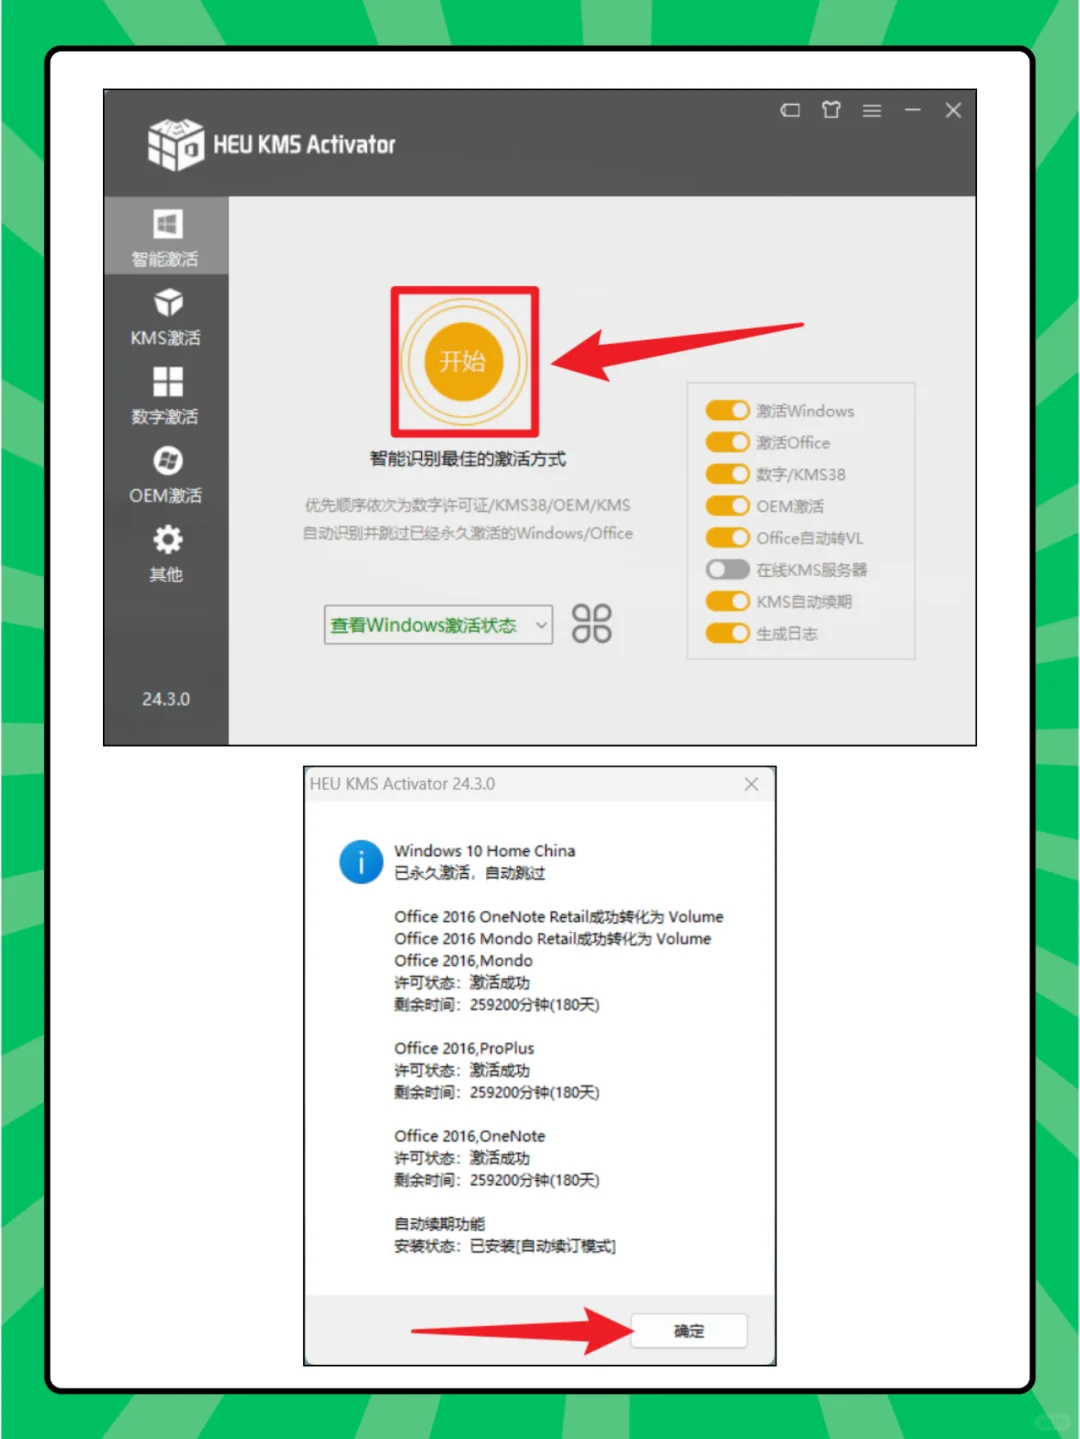The image size is (1080, 1439).
Task: Click the 24.3.0 version label
Action: (x=166, y=699)
